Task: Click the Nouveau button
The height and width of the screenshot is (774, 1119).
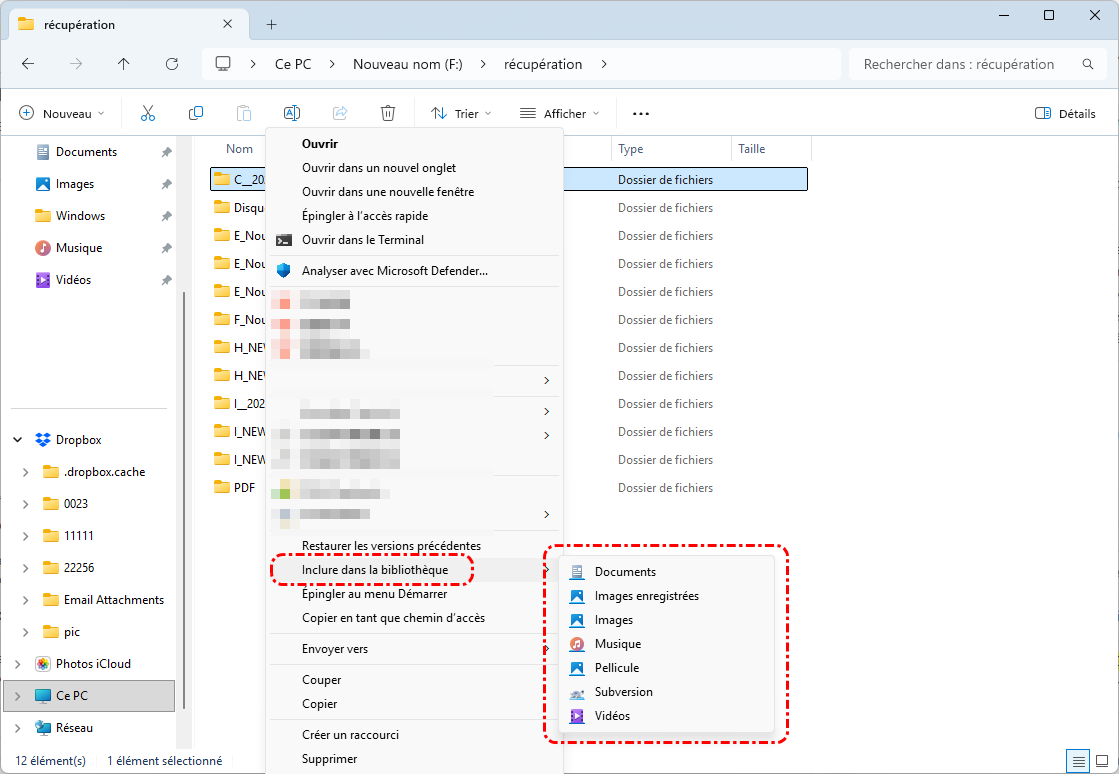Action: tap(61, 114)
